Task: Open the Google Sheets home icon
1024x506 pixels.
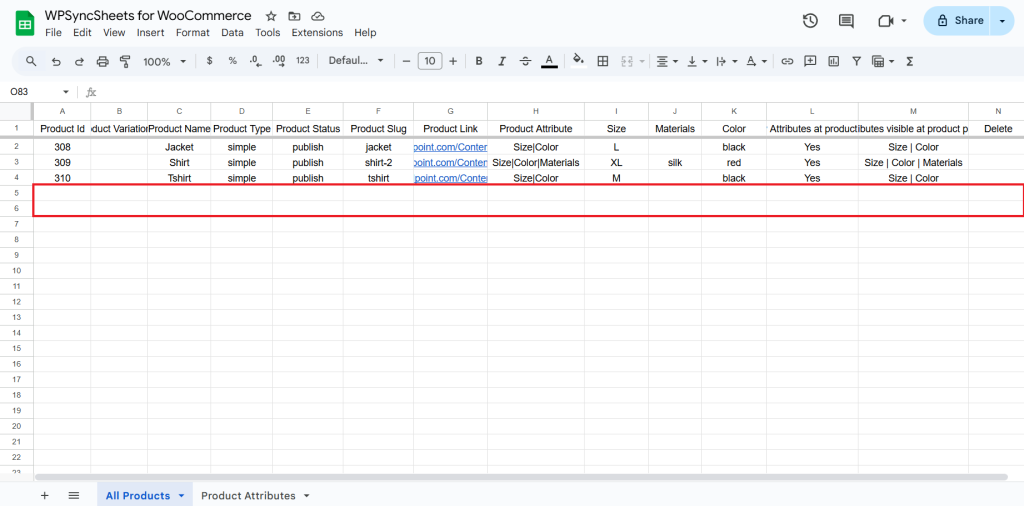Action: tap(25, 24)
